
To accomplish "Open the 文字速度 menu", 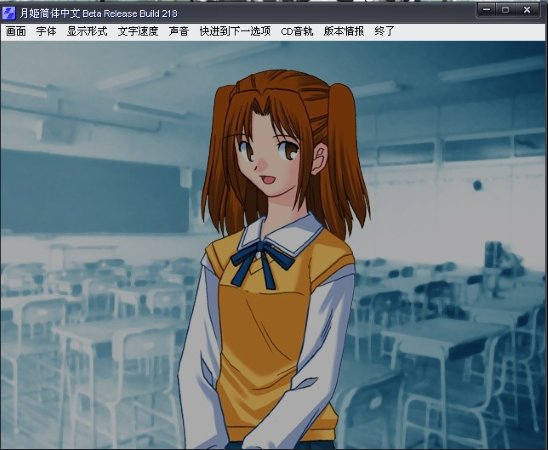I will [138, 31].
